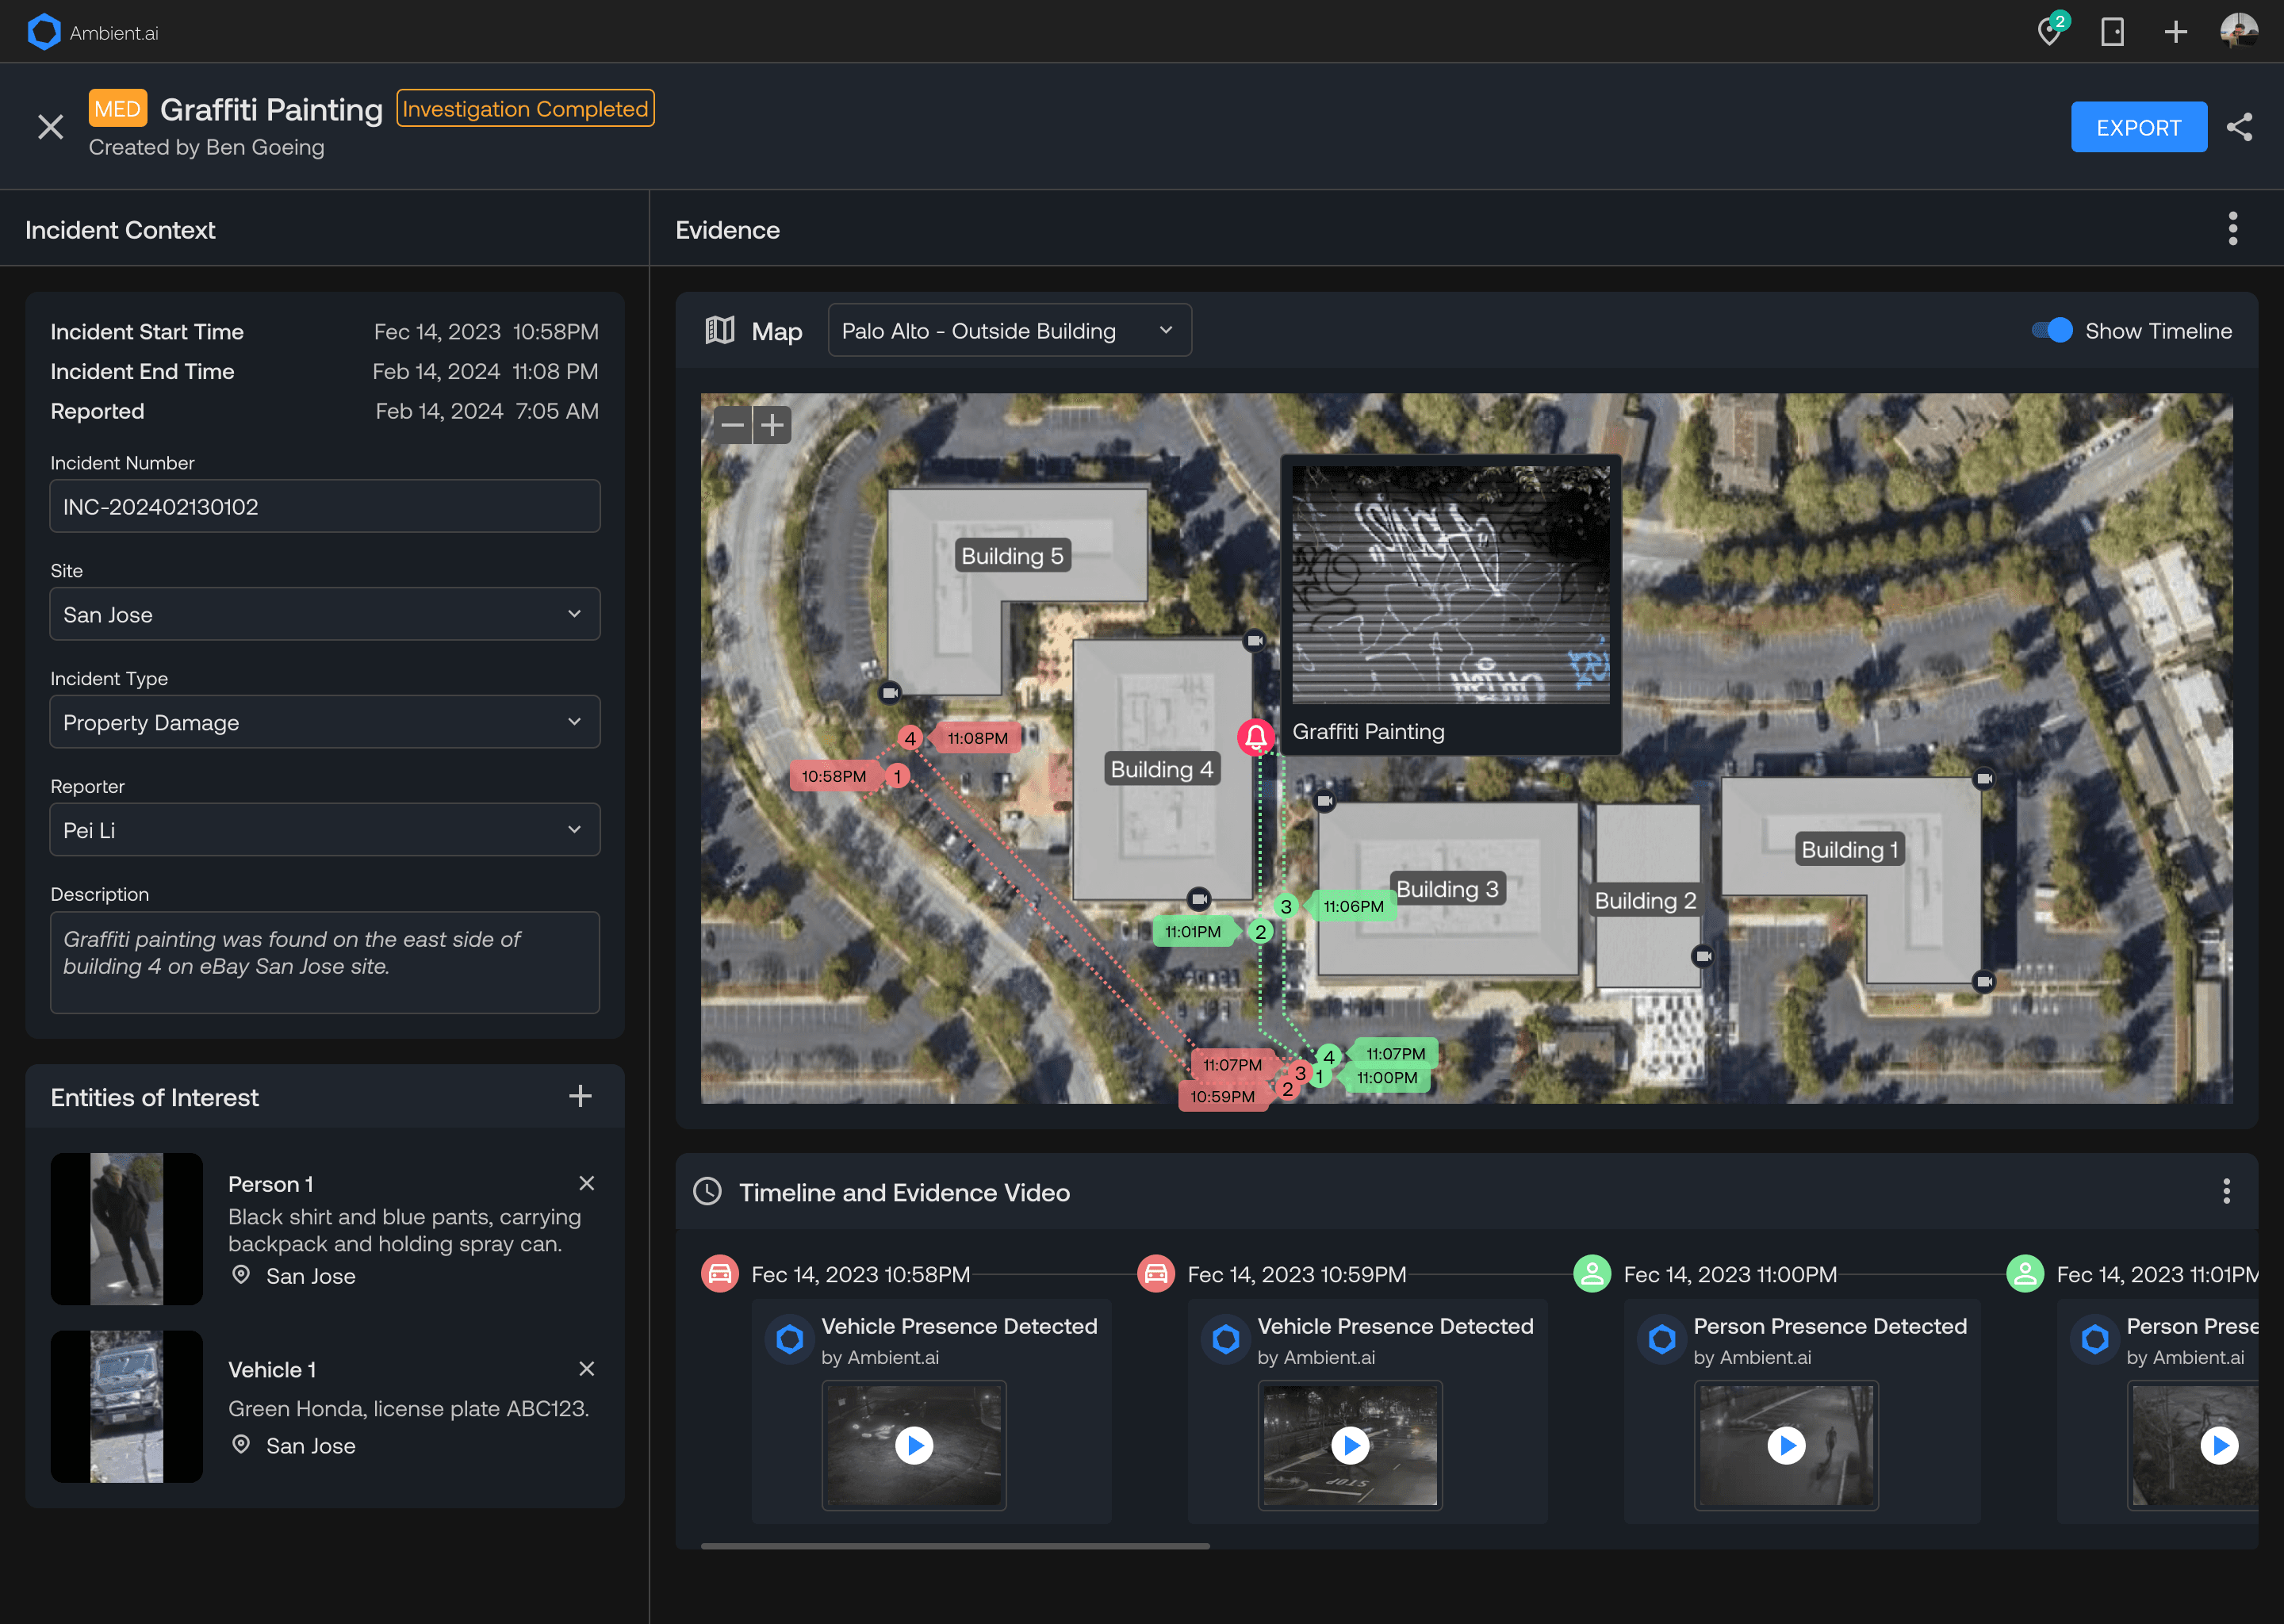Close the Graffiti Painting incident view

point(50,127)
